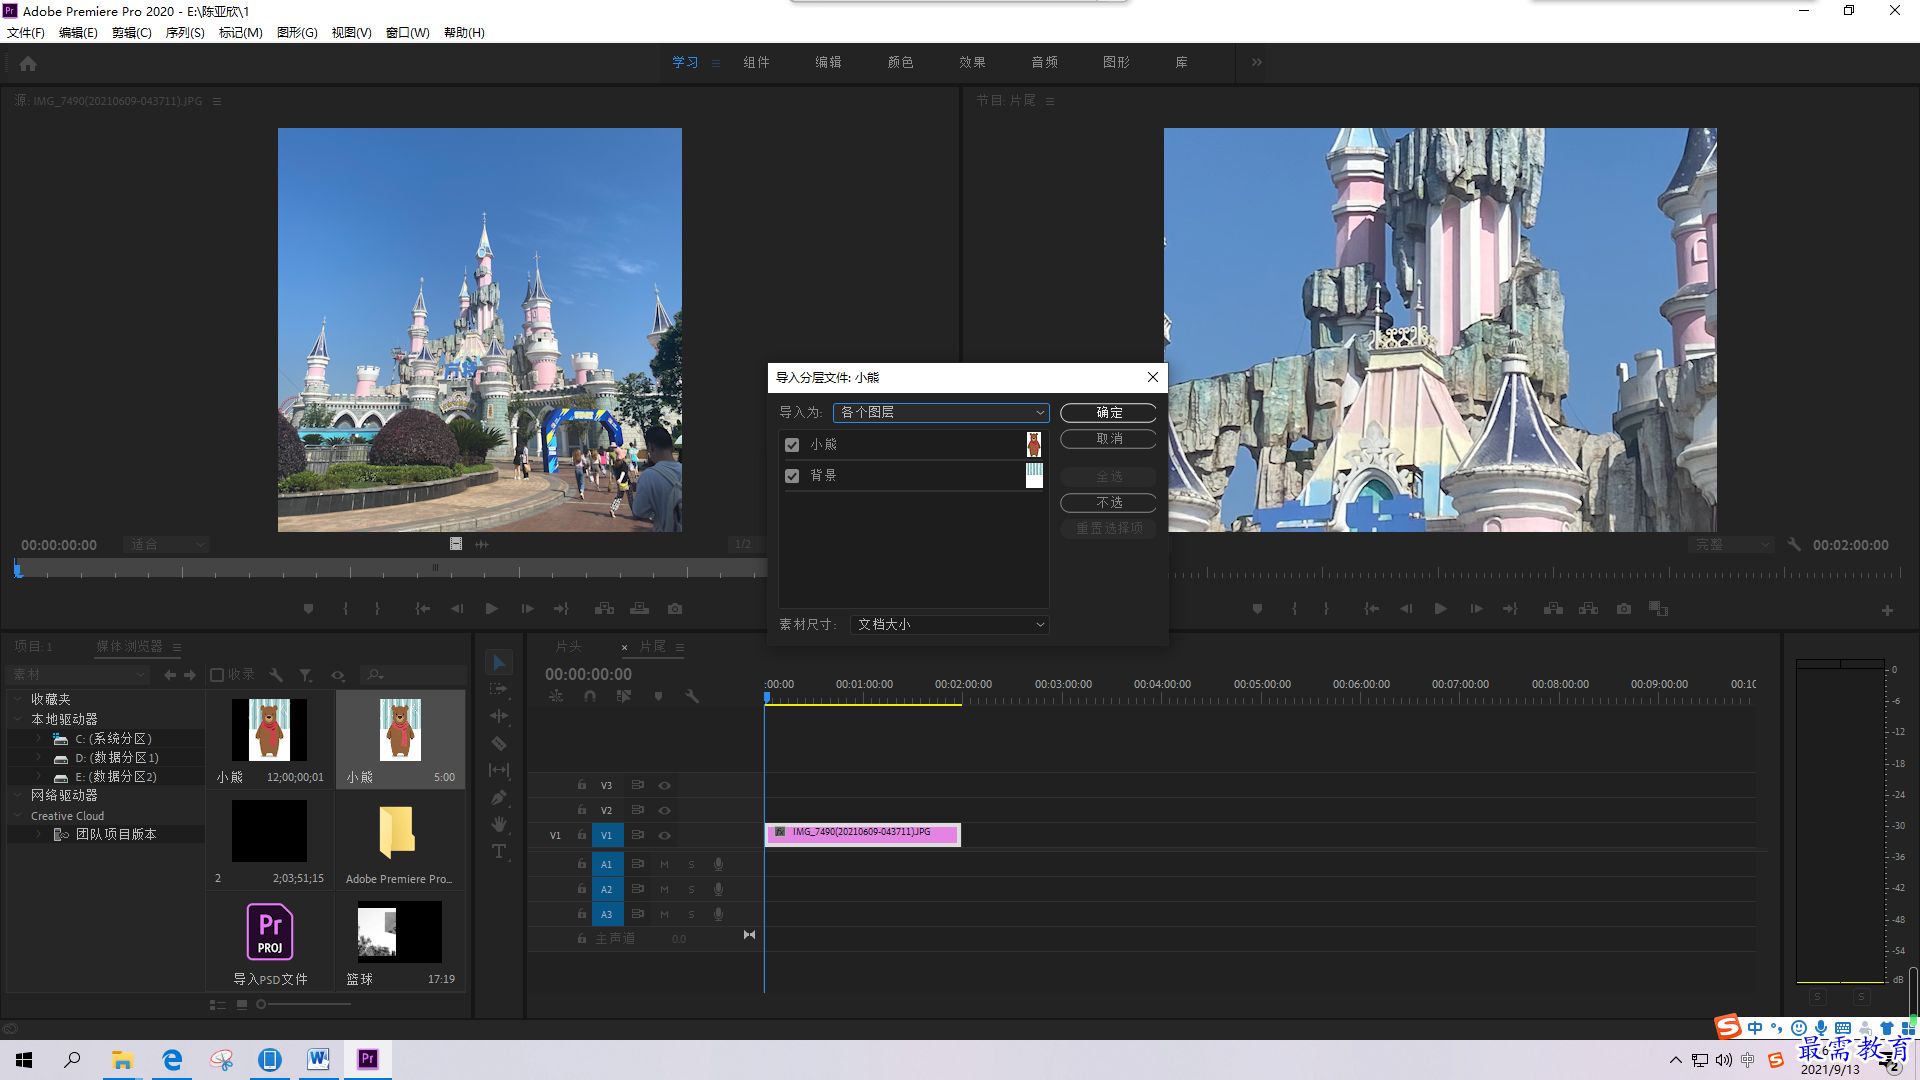Open Program monitor resolution dropdown 完整
1920x1080 pixels.
pos(1732,545)
